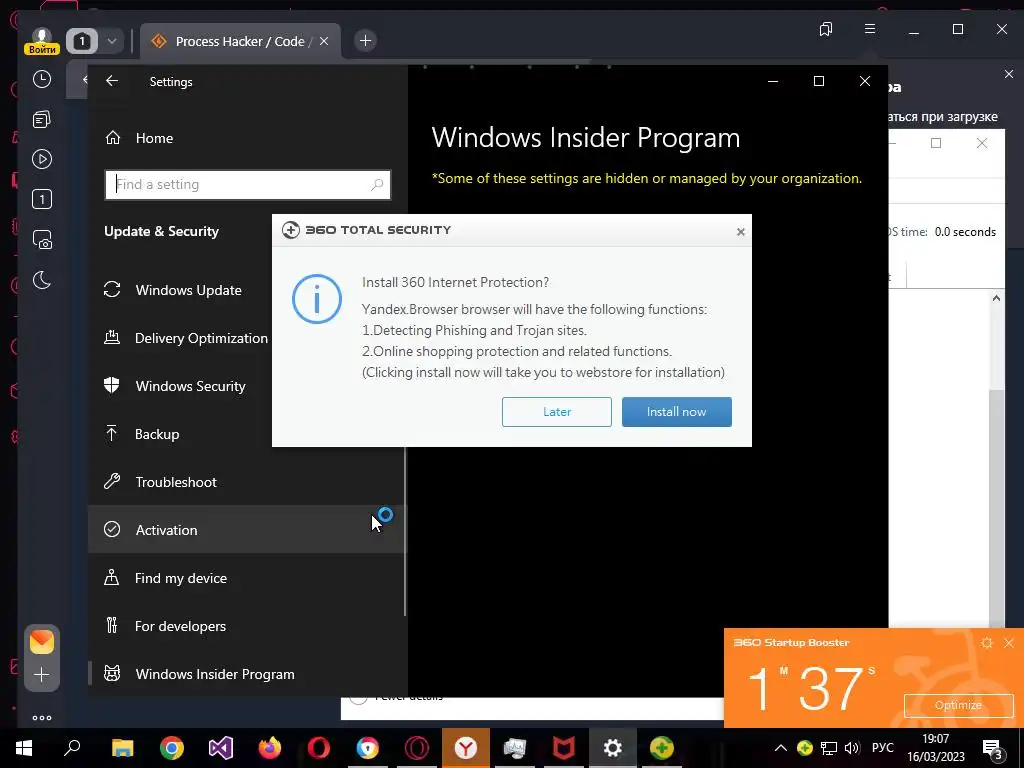Viewport: 1024px width, 768px height.
Task: Select Activation in Settings sidebar
Action: (x=246, y=530)
